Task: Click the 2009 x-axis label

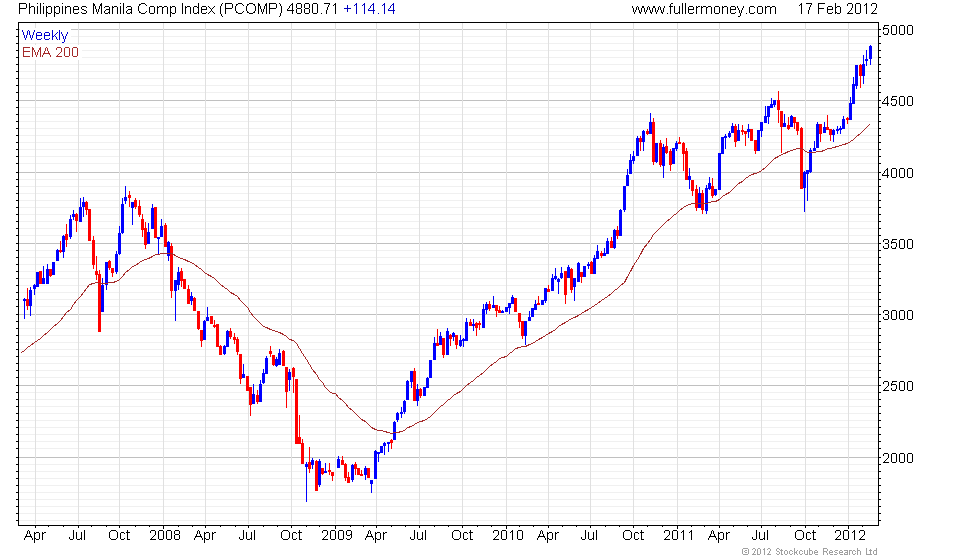Action: pos(337,536)
